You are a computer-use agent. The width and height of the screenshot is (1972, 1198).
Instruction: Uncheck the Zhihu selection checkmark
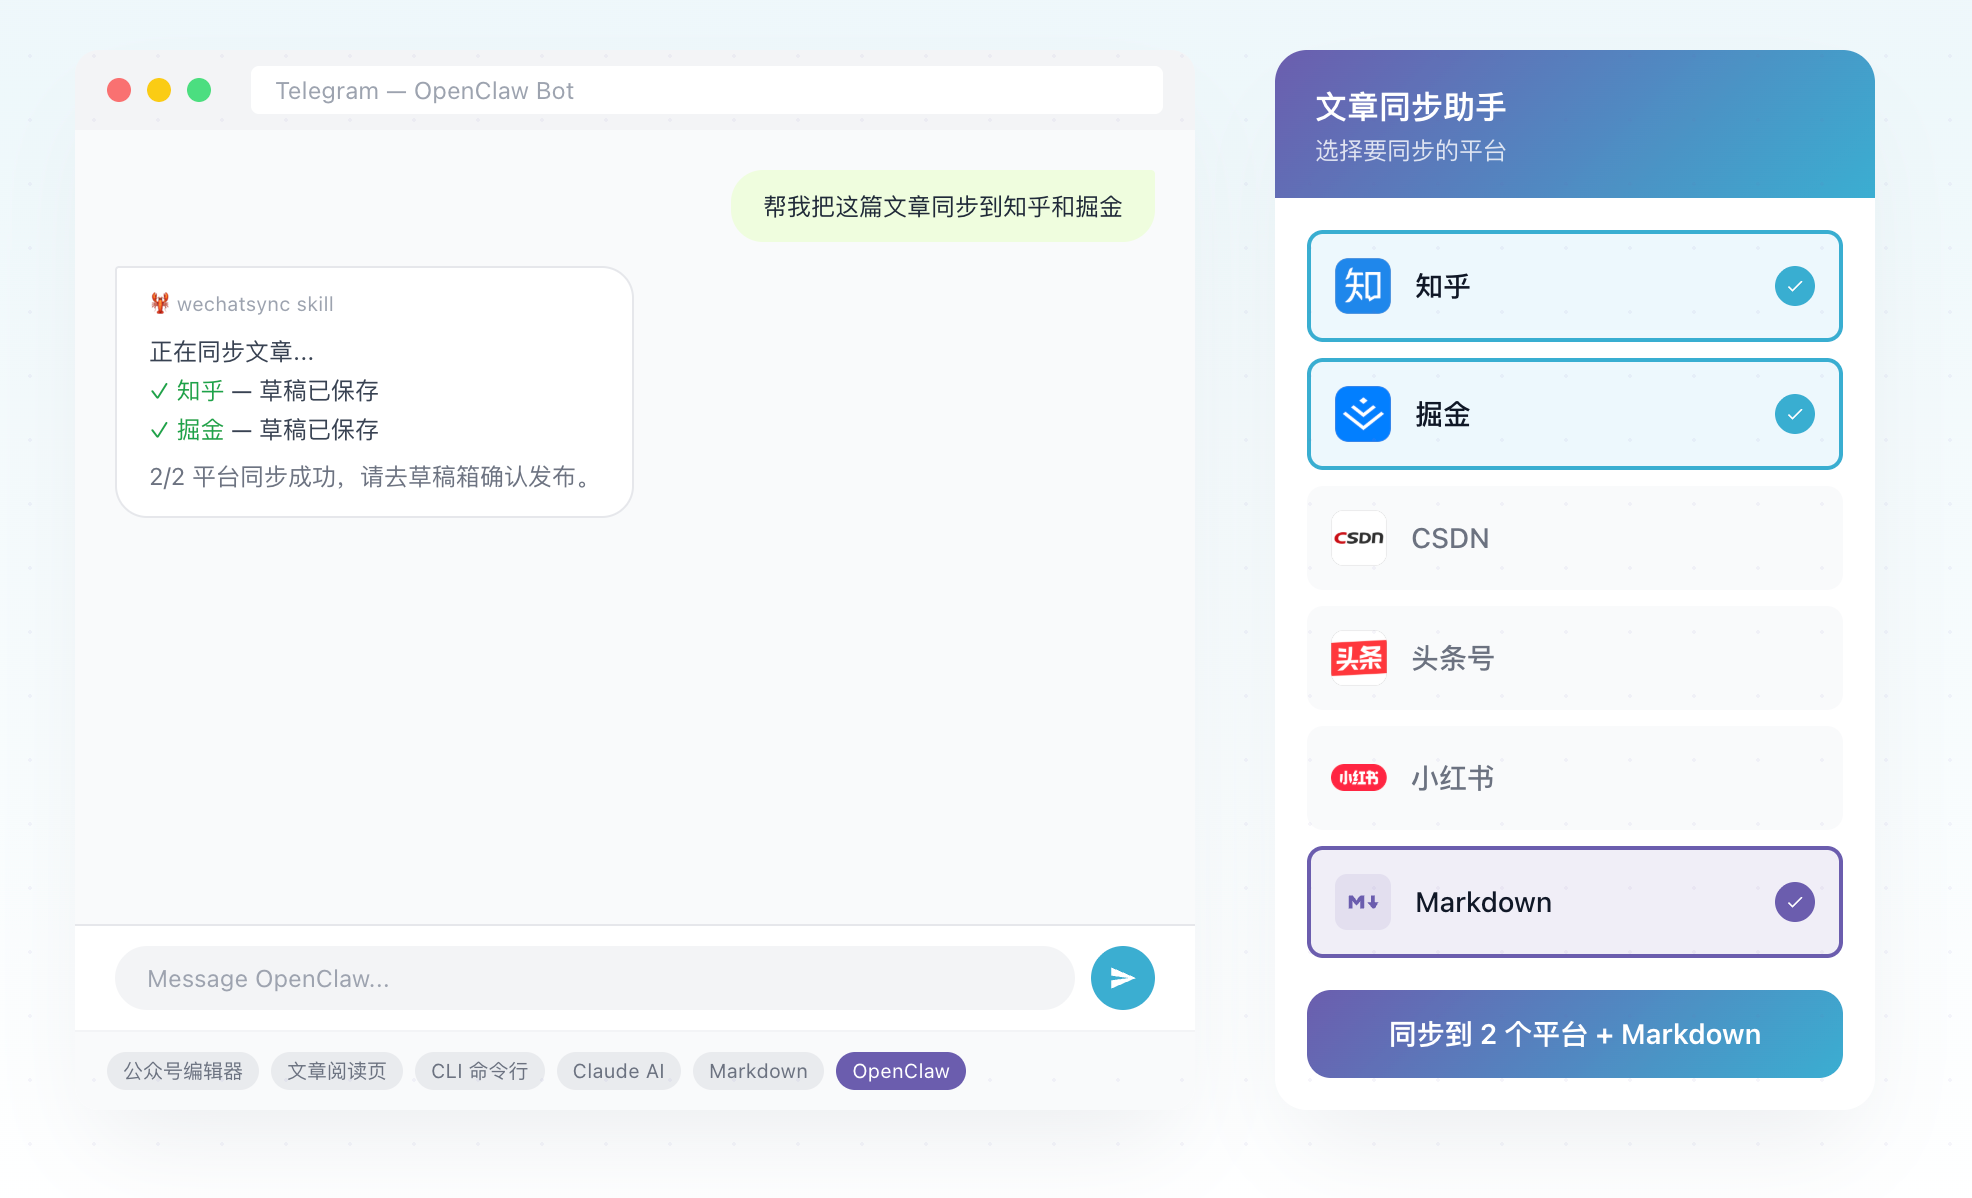tap(1794, 286)
